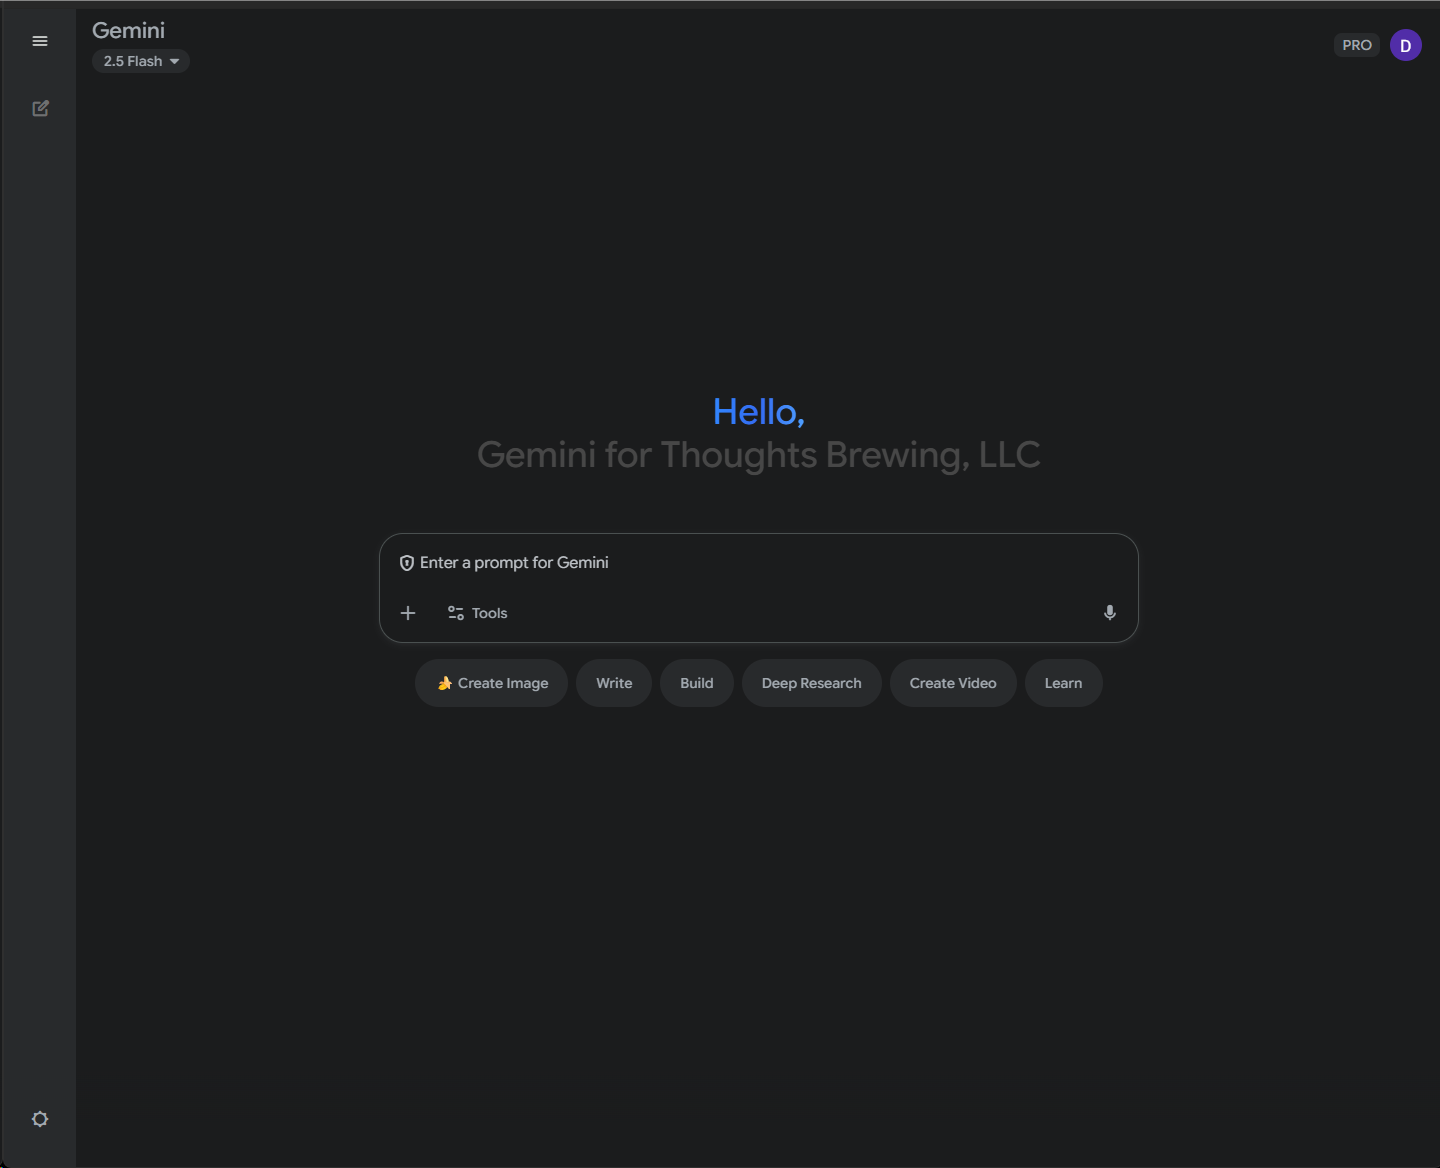Screen dimensions: 1440x1168
Task: Pick the Deep Research chip
Action: [811, 683]
